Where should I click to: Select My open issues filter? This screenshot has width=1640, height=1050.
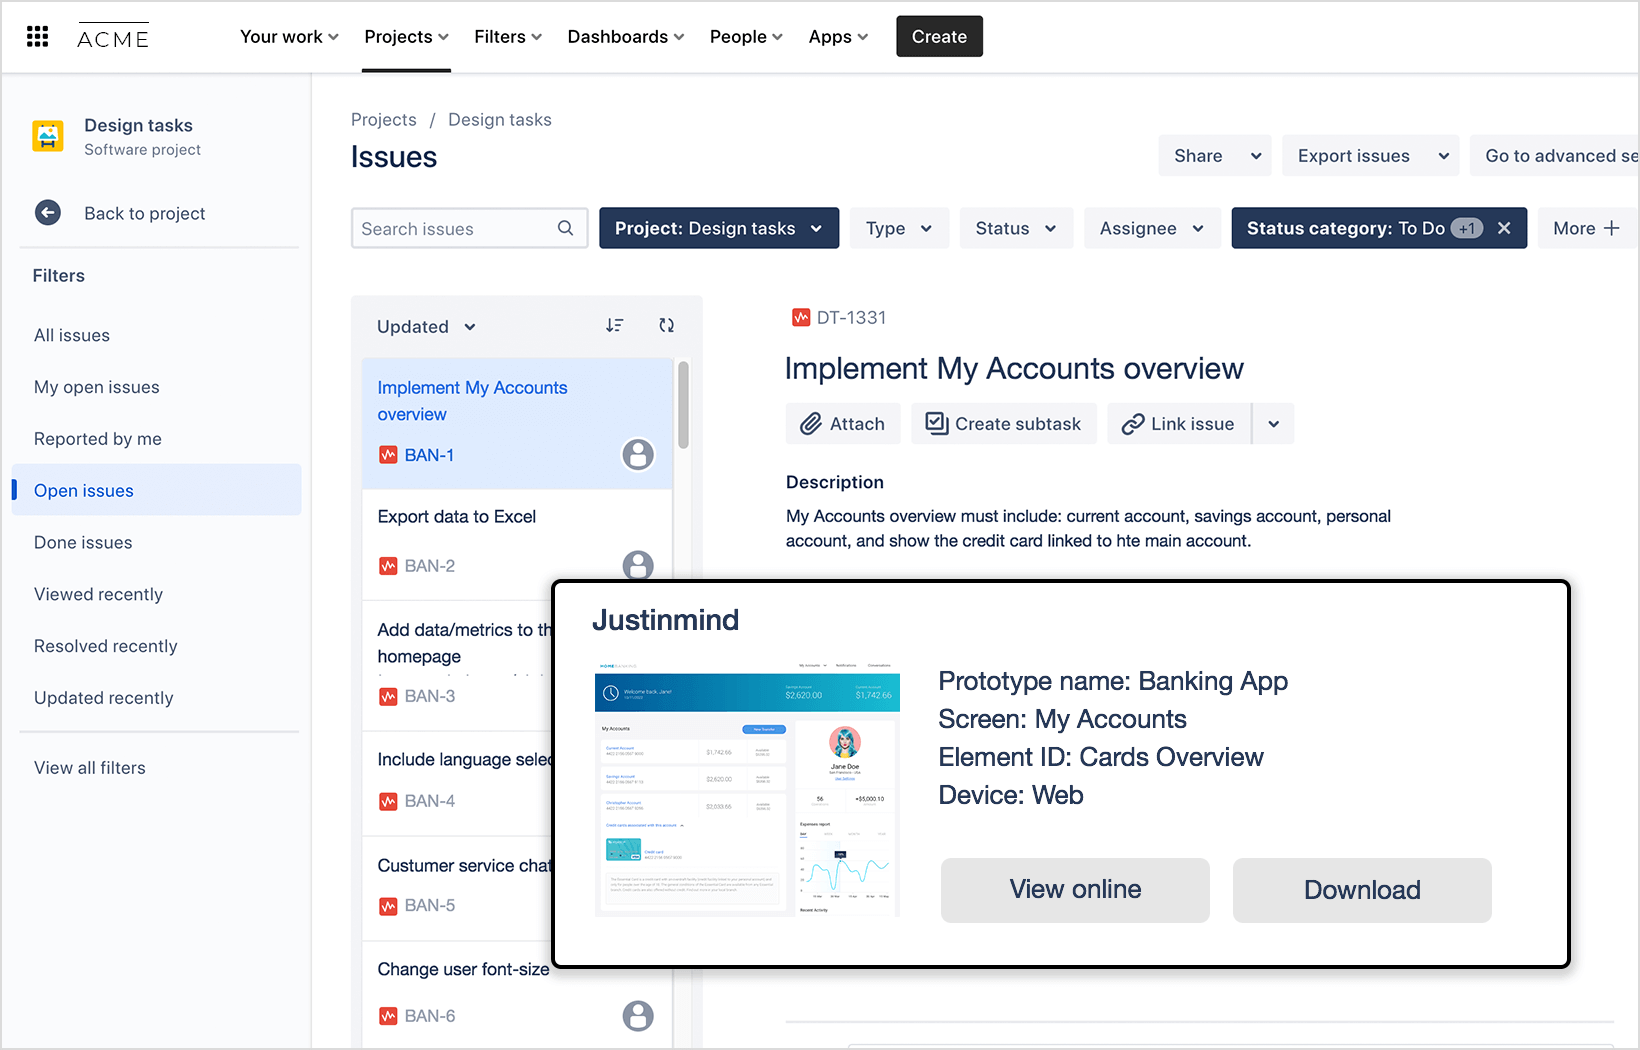tap(97, 387)
